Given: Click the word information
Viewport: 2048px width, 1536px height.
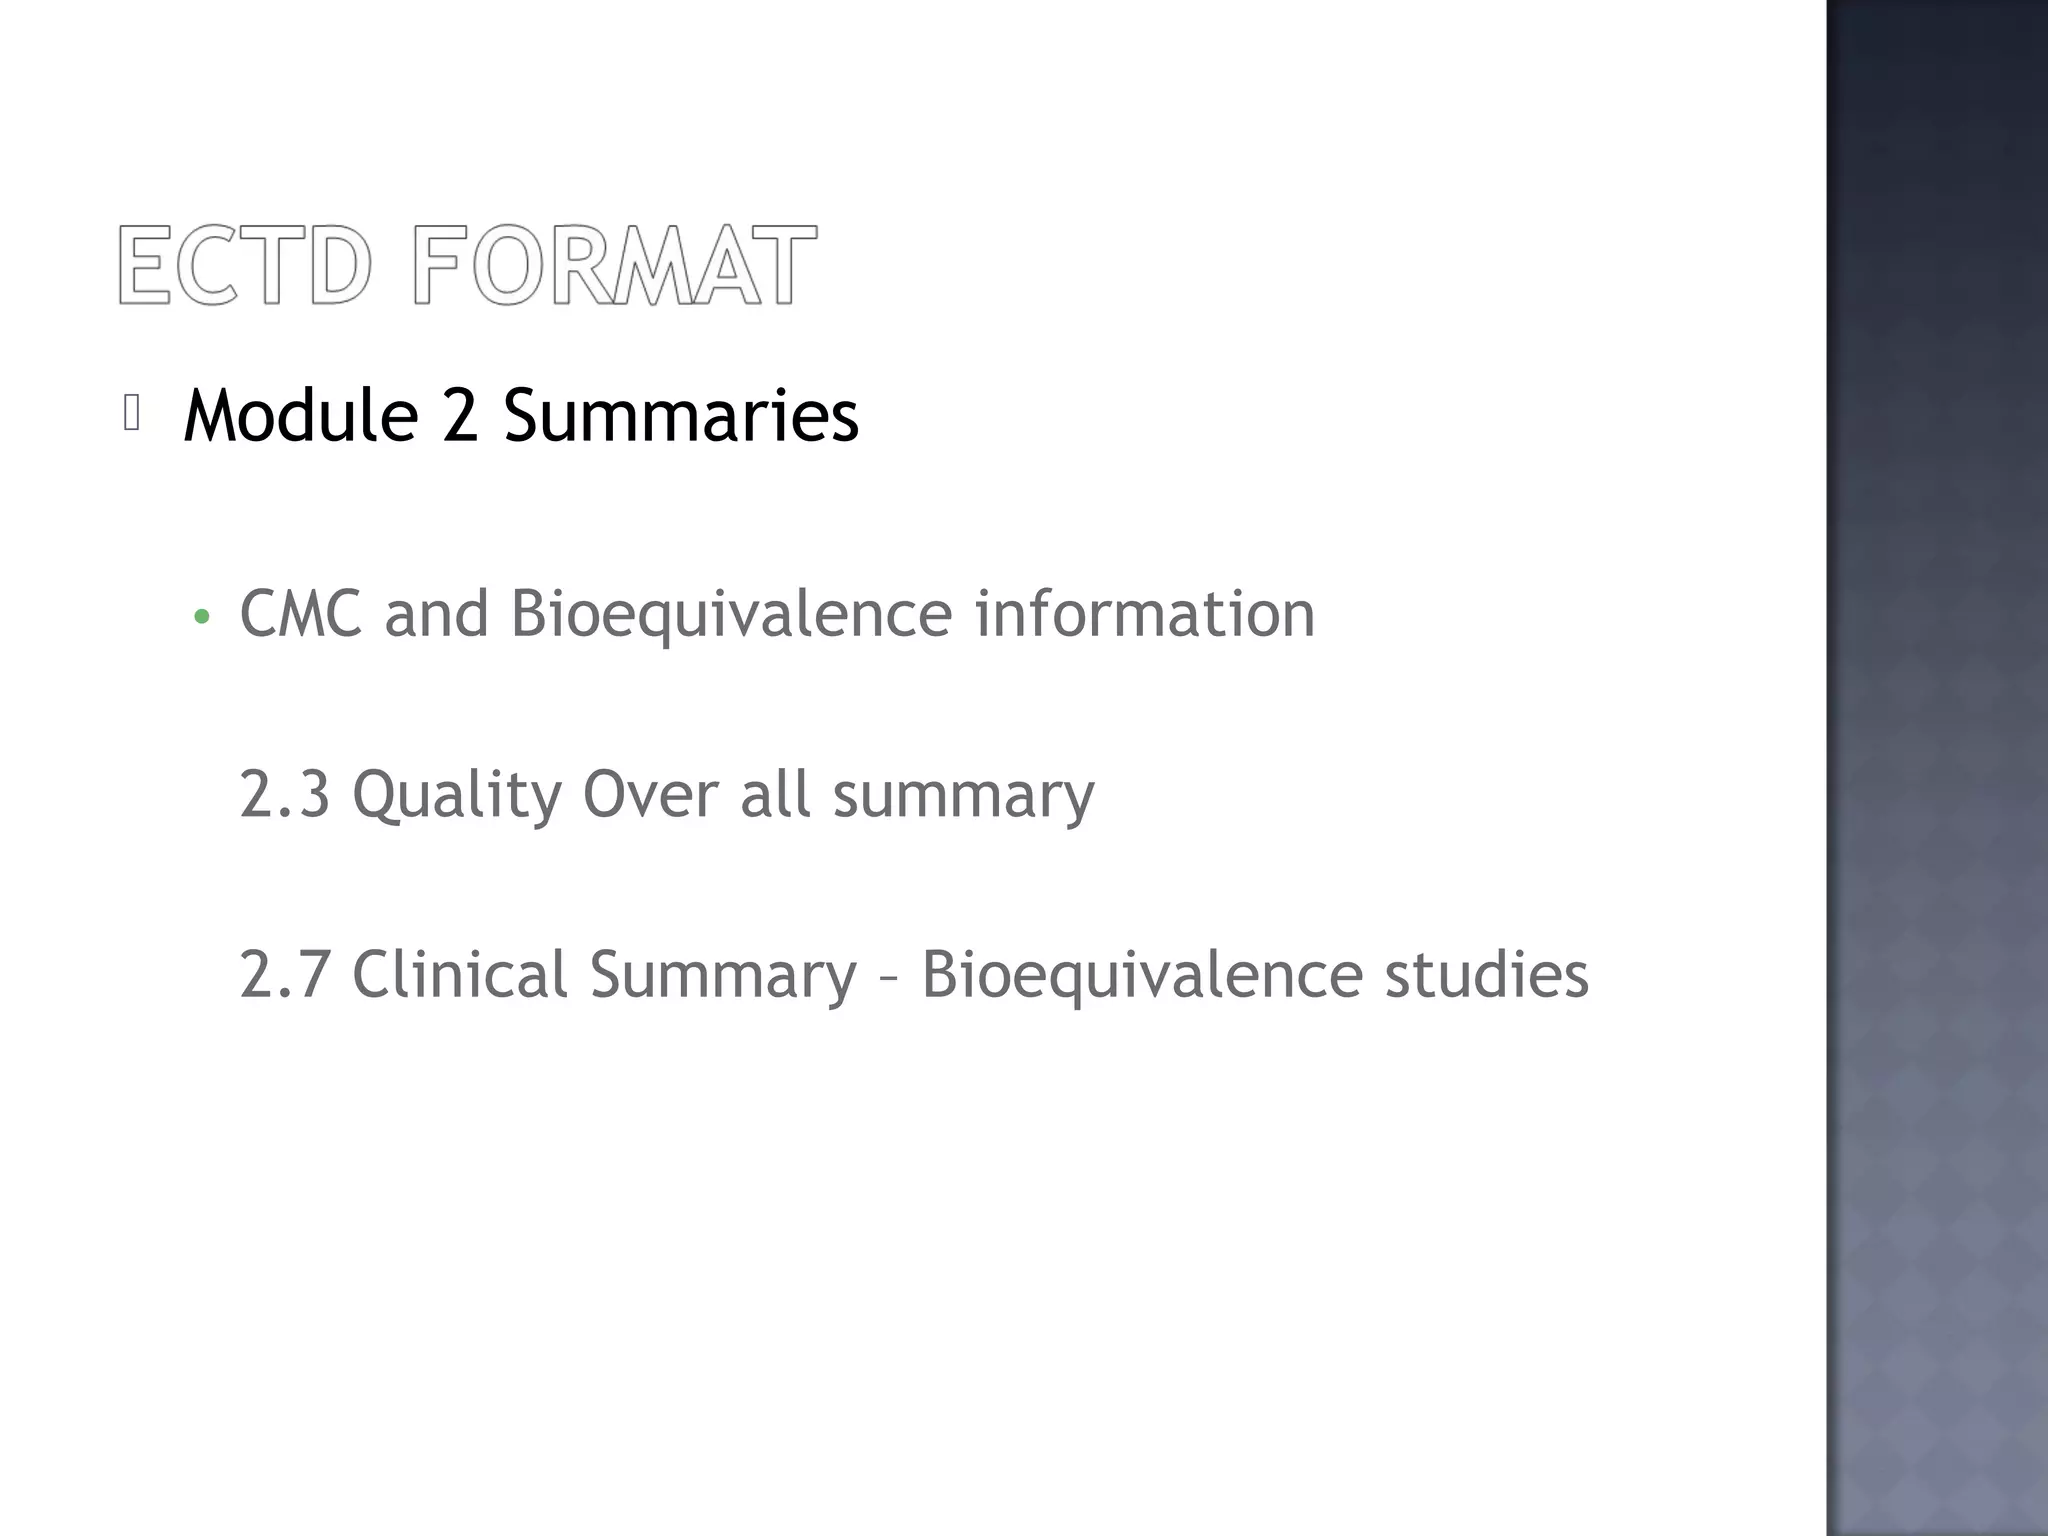Looking at the screenshot, I should (1145, 613).
